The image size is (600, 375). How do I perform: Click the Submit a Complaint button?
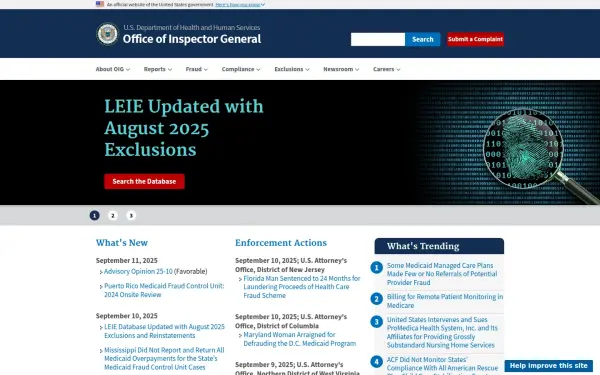475,39
